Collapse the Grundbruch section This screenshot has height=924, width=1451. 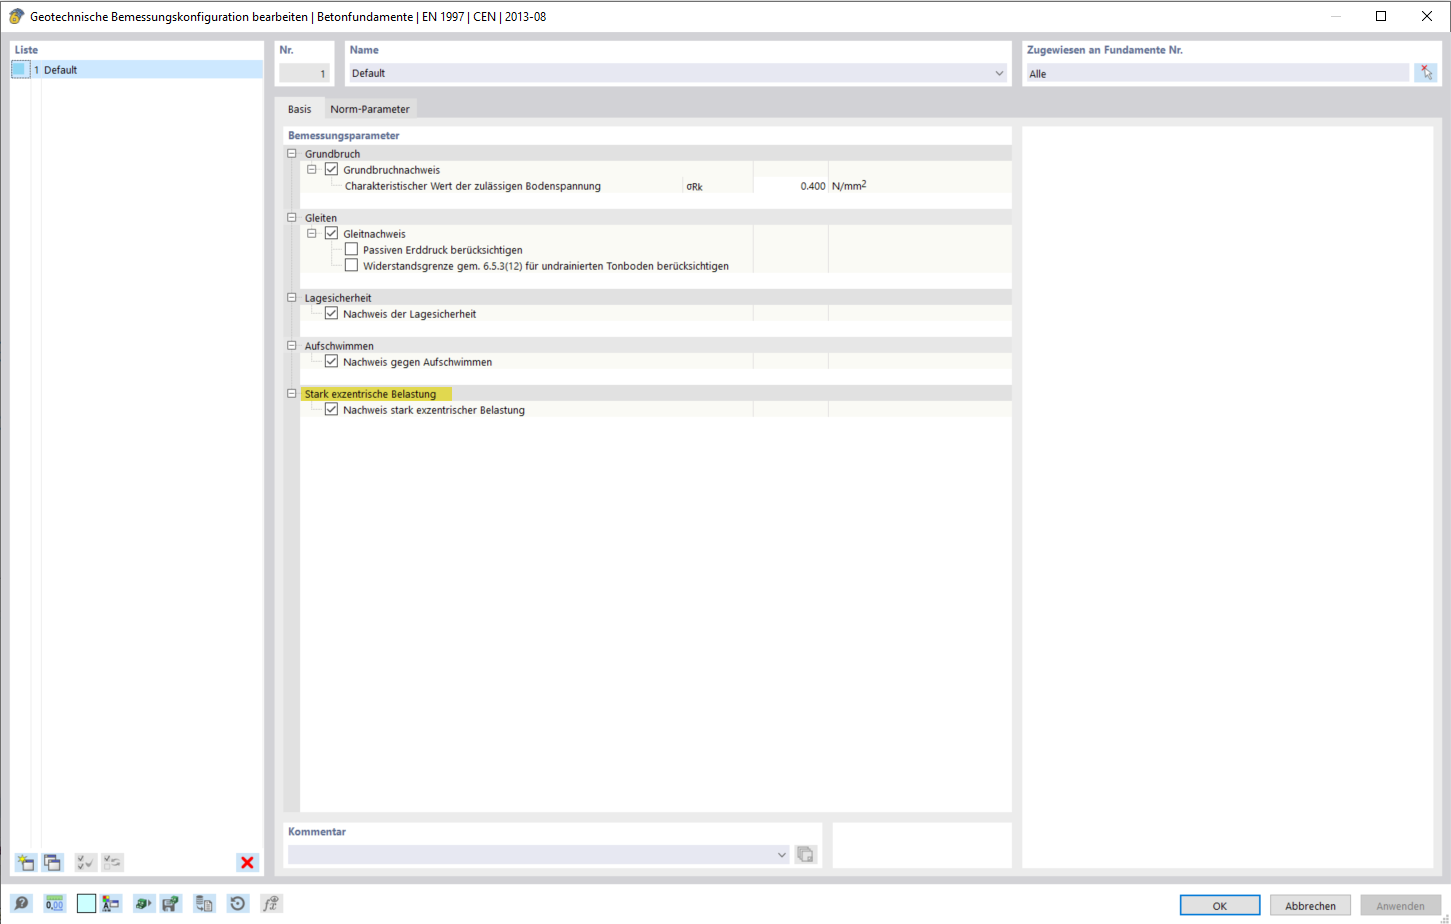[292, 154]
